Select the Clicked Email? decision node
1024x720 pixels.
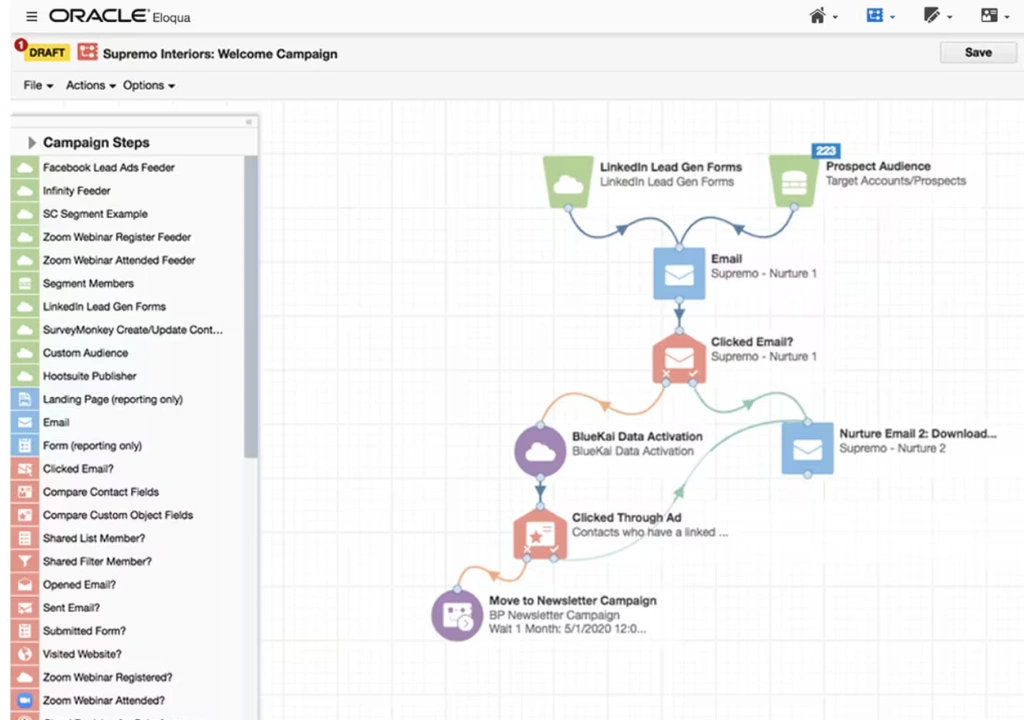tap(679, 357)
